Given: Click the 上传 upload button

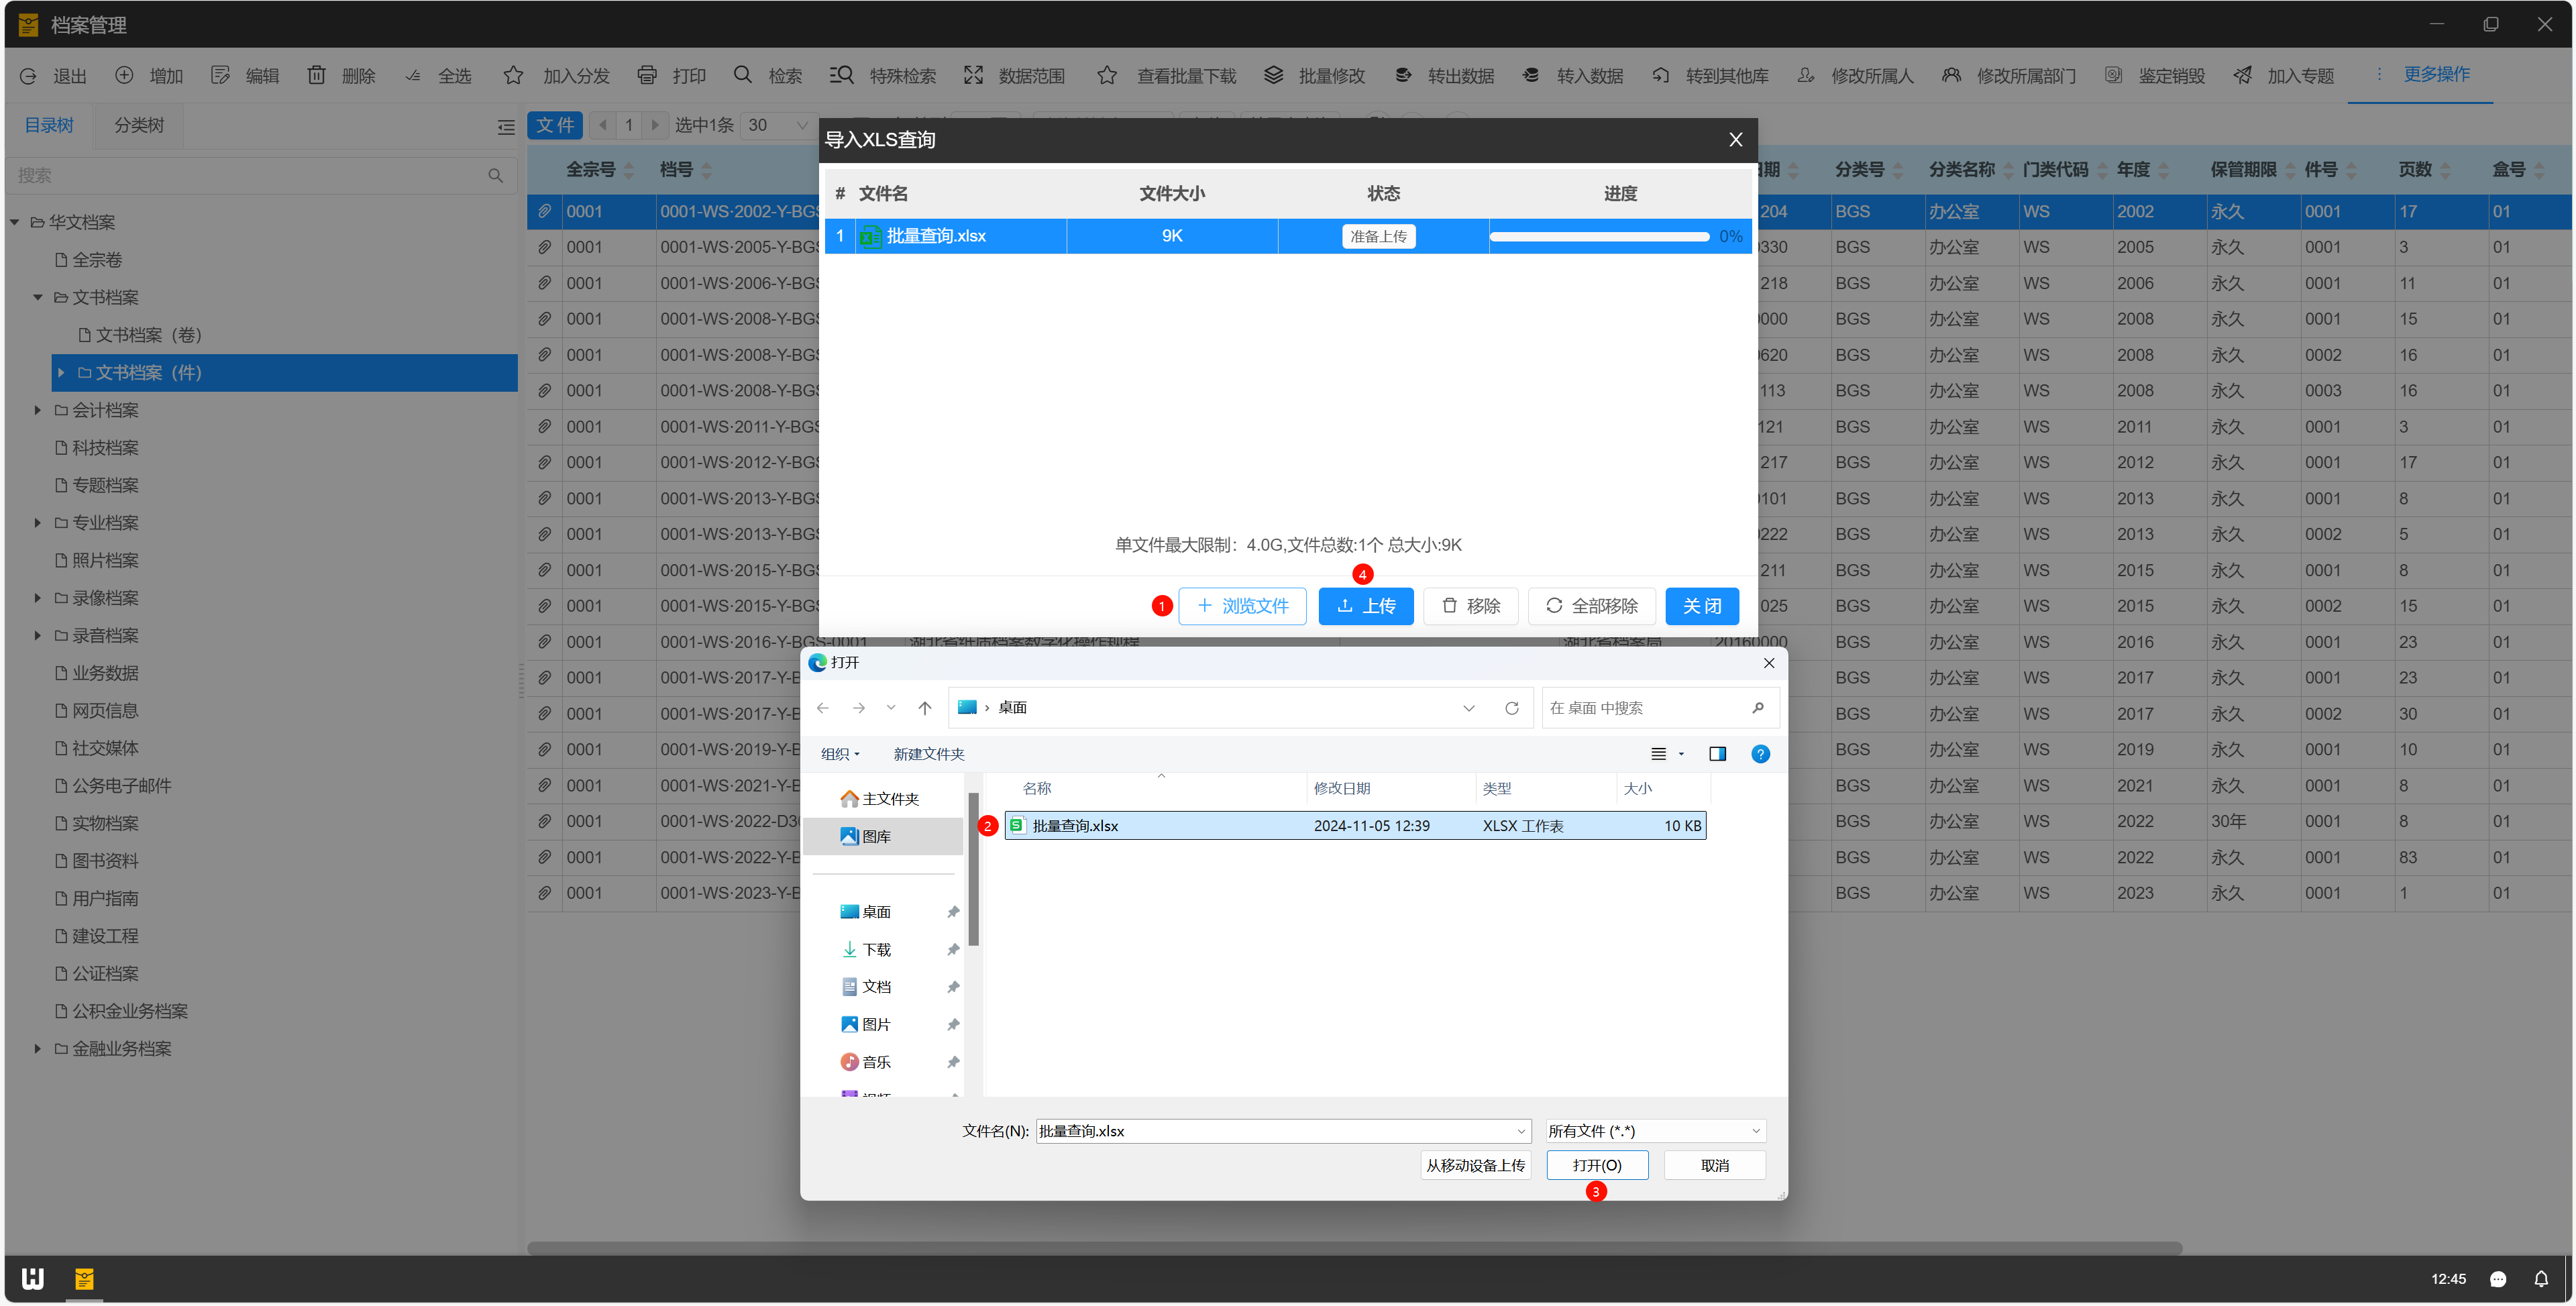Looking at the screenshot, I should coord(1365,606).
